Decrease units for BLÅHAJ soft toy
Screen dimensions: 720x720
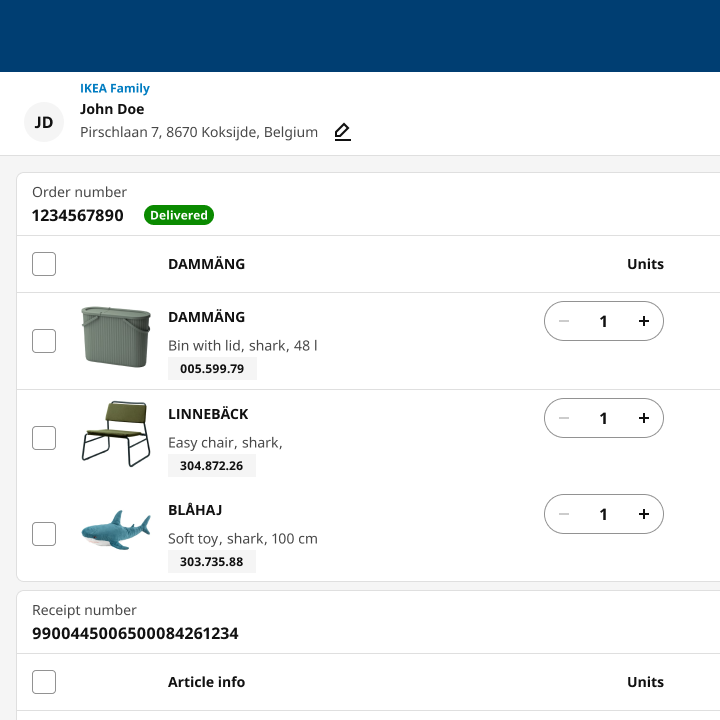564,514
